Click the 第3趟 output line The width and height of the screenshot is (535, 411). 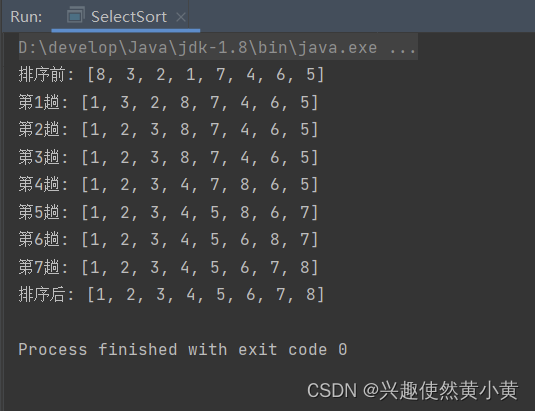(168, 157)
